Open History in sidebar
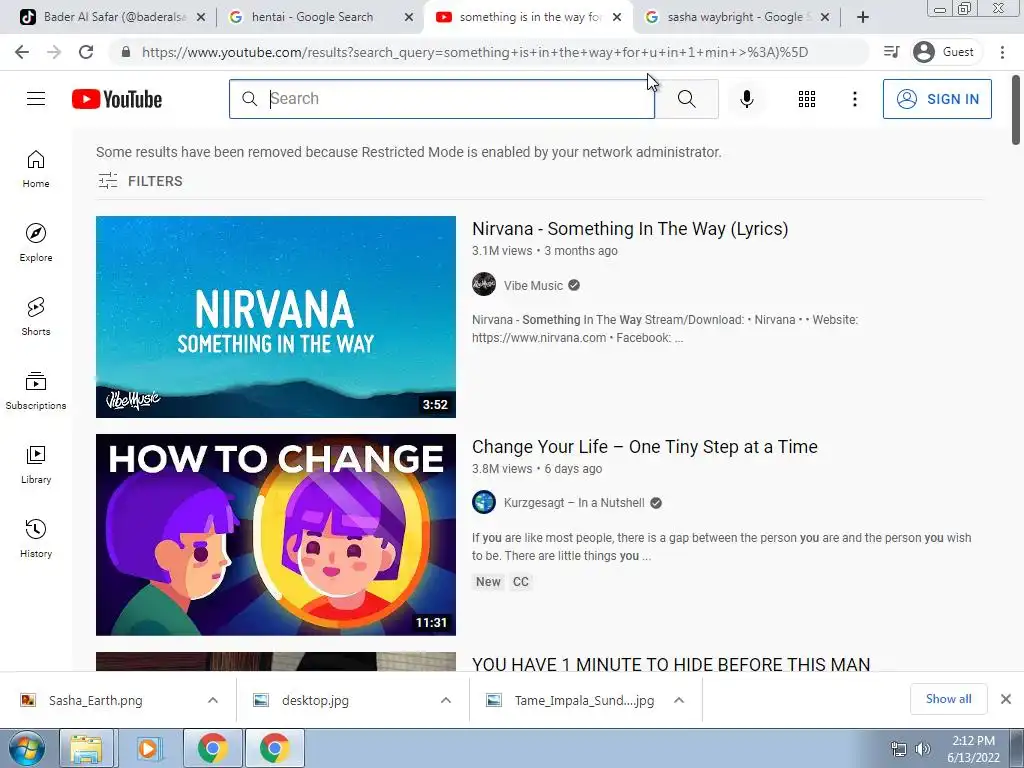The width and height of the screenshot is (1024, 768). 36,539
